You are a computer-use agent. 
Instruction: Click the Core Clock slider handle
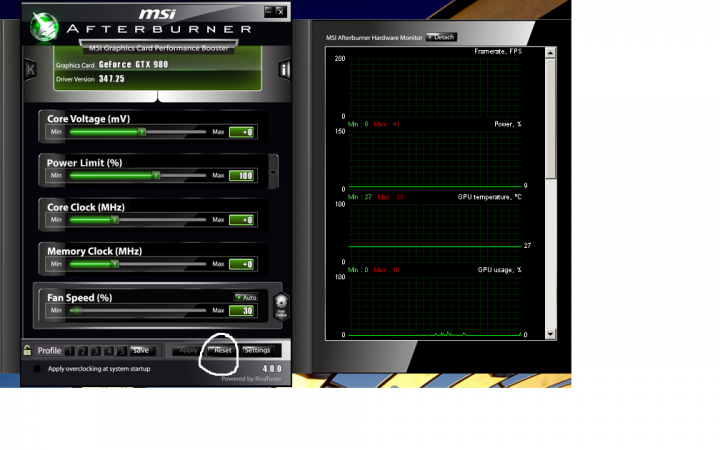coord(115,220)
